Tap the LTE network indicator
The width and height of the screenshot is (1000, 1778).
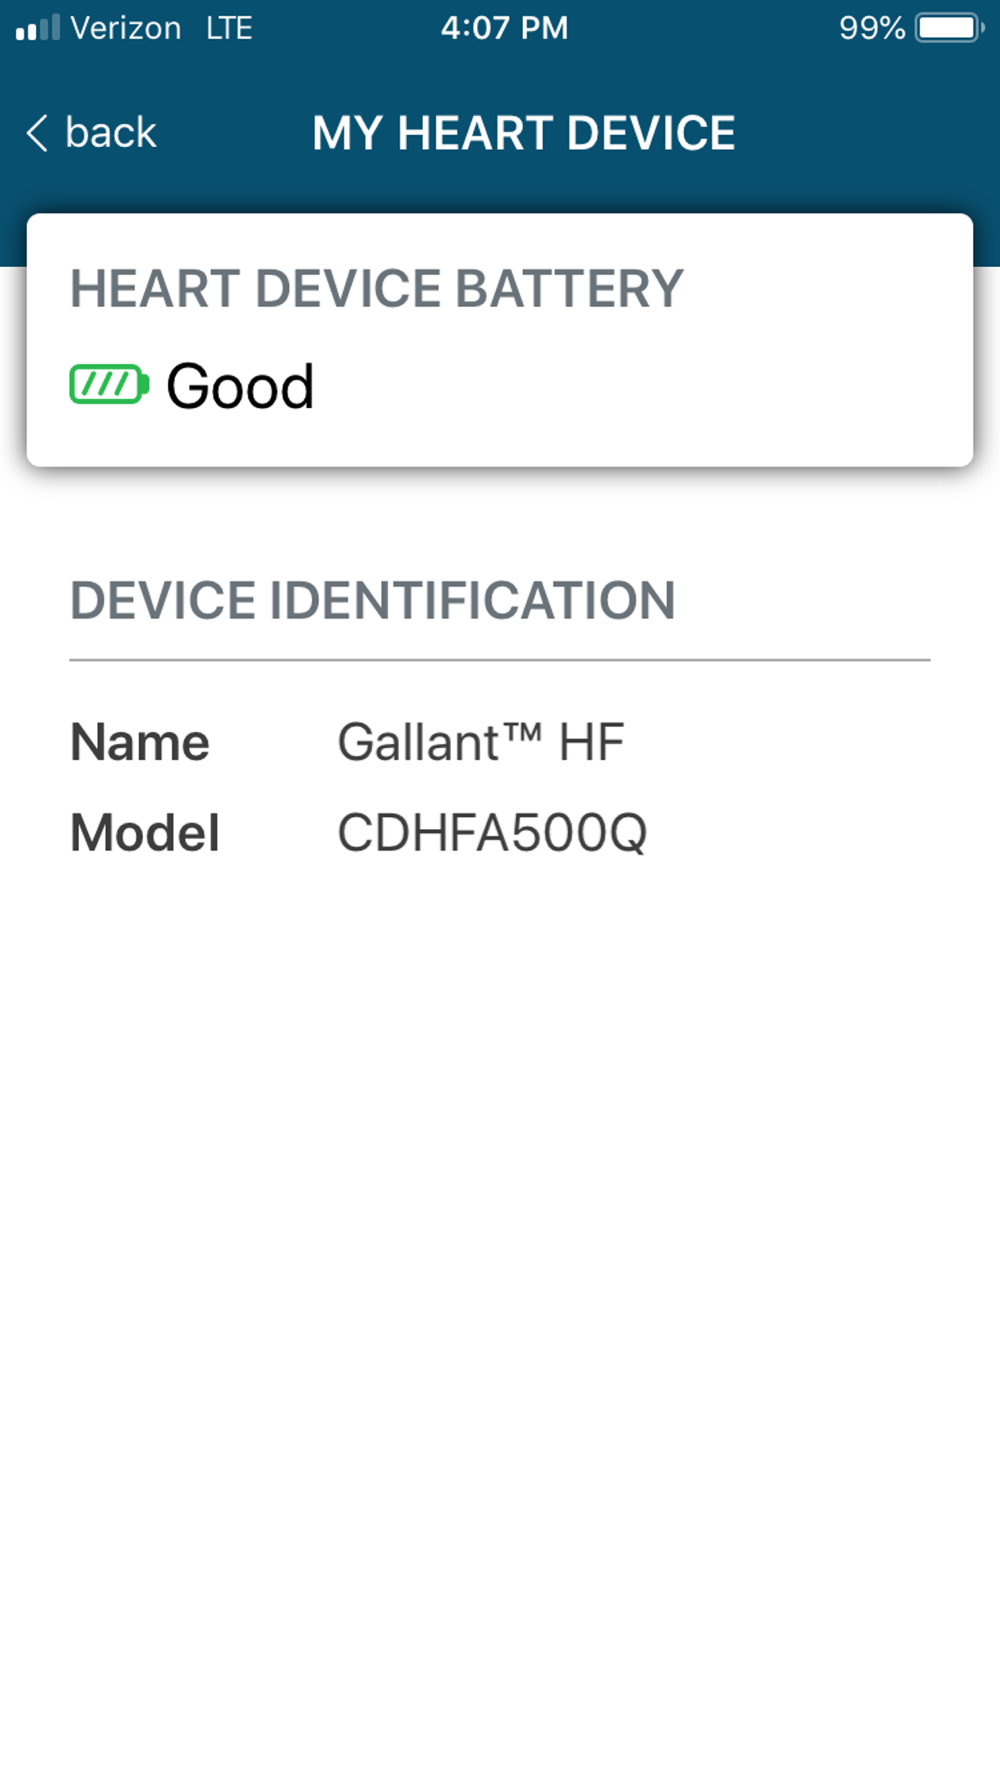(x=229, y=28)
